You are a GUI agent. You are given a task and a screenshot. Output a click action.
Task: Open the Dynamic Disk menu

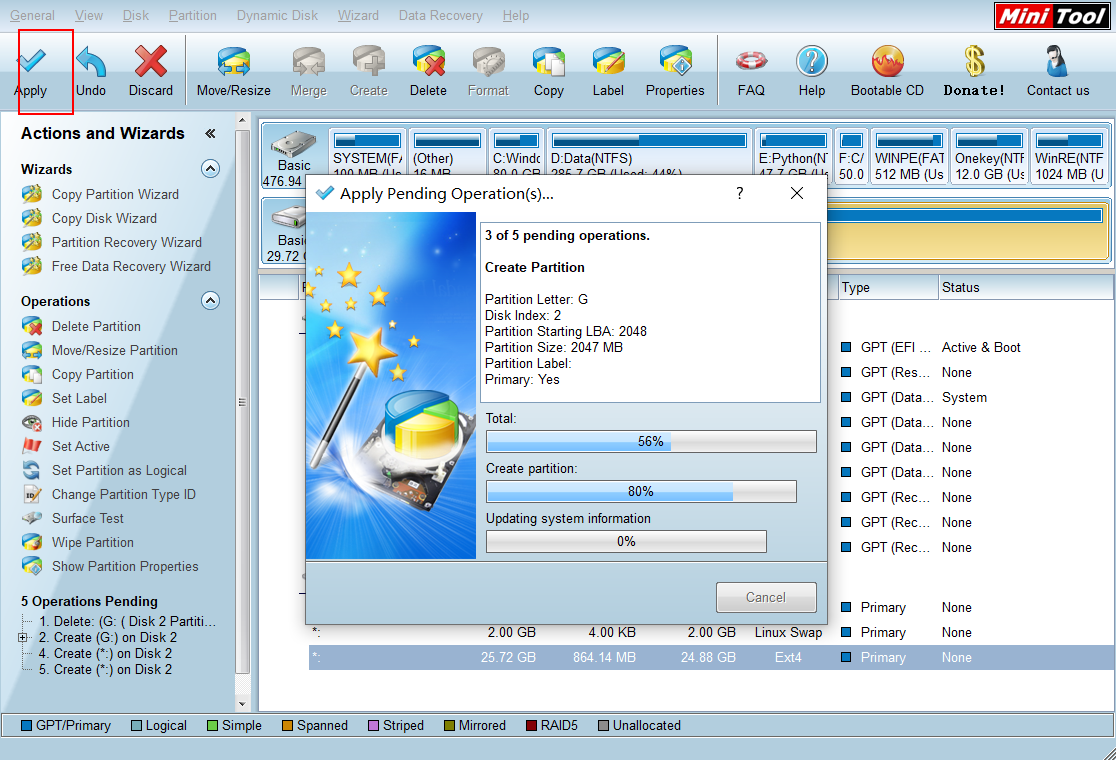tap(276, 15)
